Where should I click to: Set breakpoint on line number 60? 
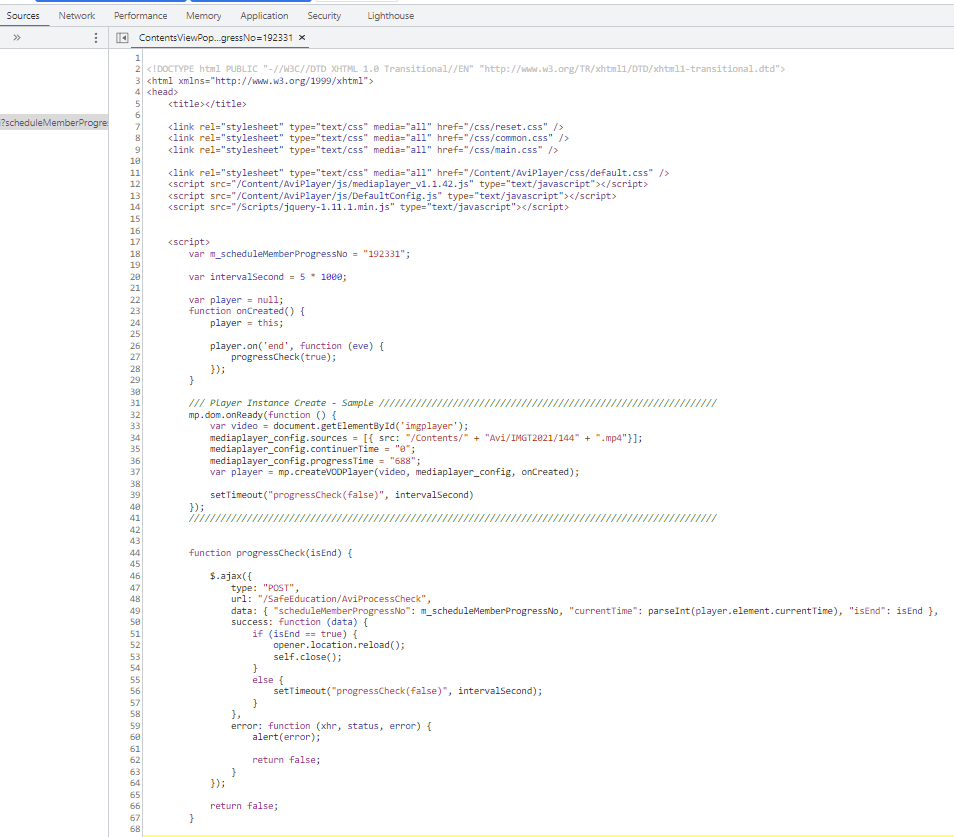(x=135, y=737)
